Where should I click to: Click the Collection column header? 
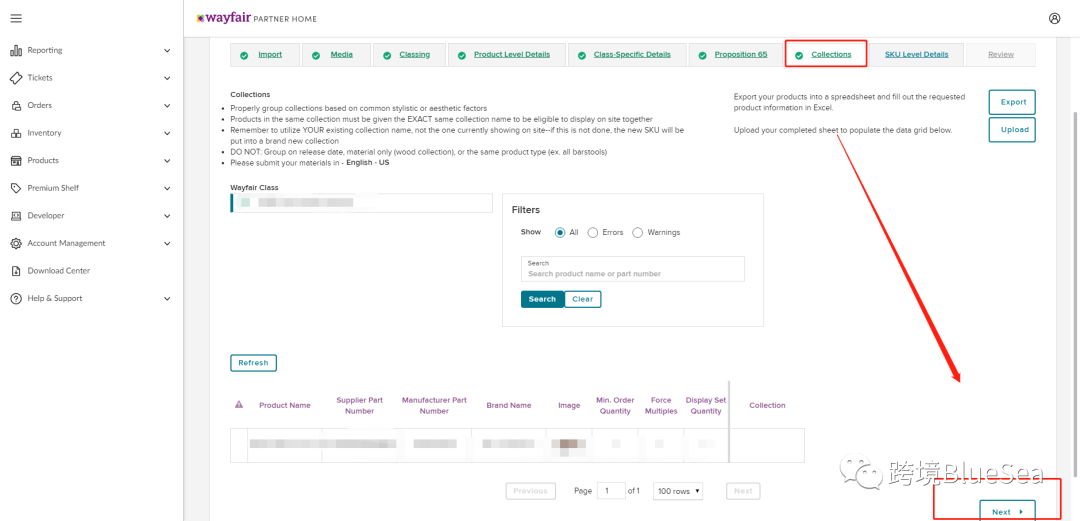click(x=767, y=405)
